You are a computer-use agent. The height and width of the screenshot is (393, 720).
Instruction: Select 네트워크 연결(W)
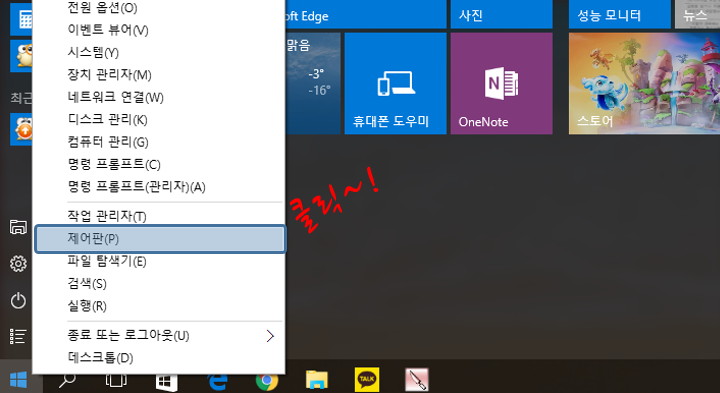coord(159,97)
